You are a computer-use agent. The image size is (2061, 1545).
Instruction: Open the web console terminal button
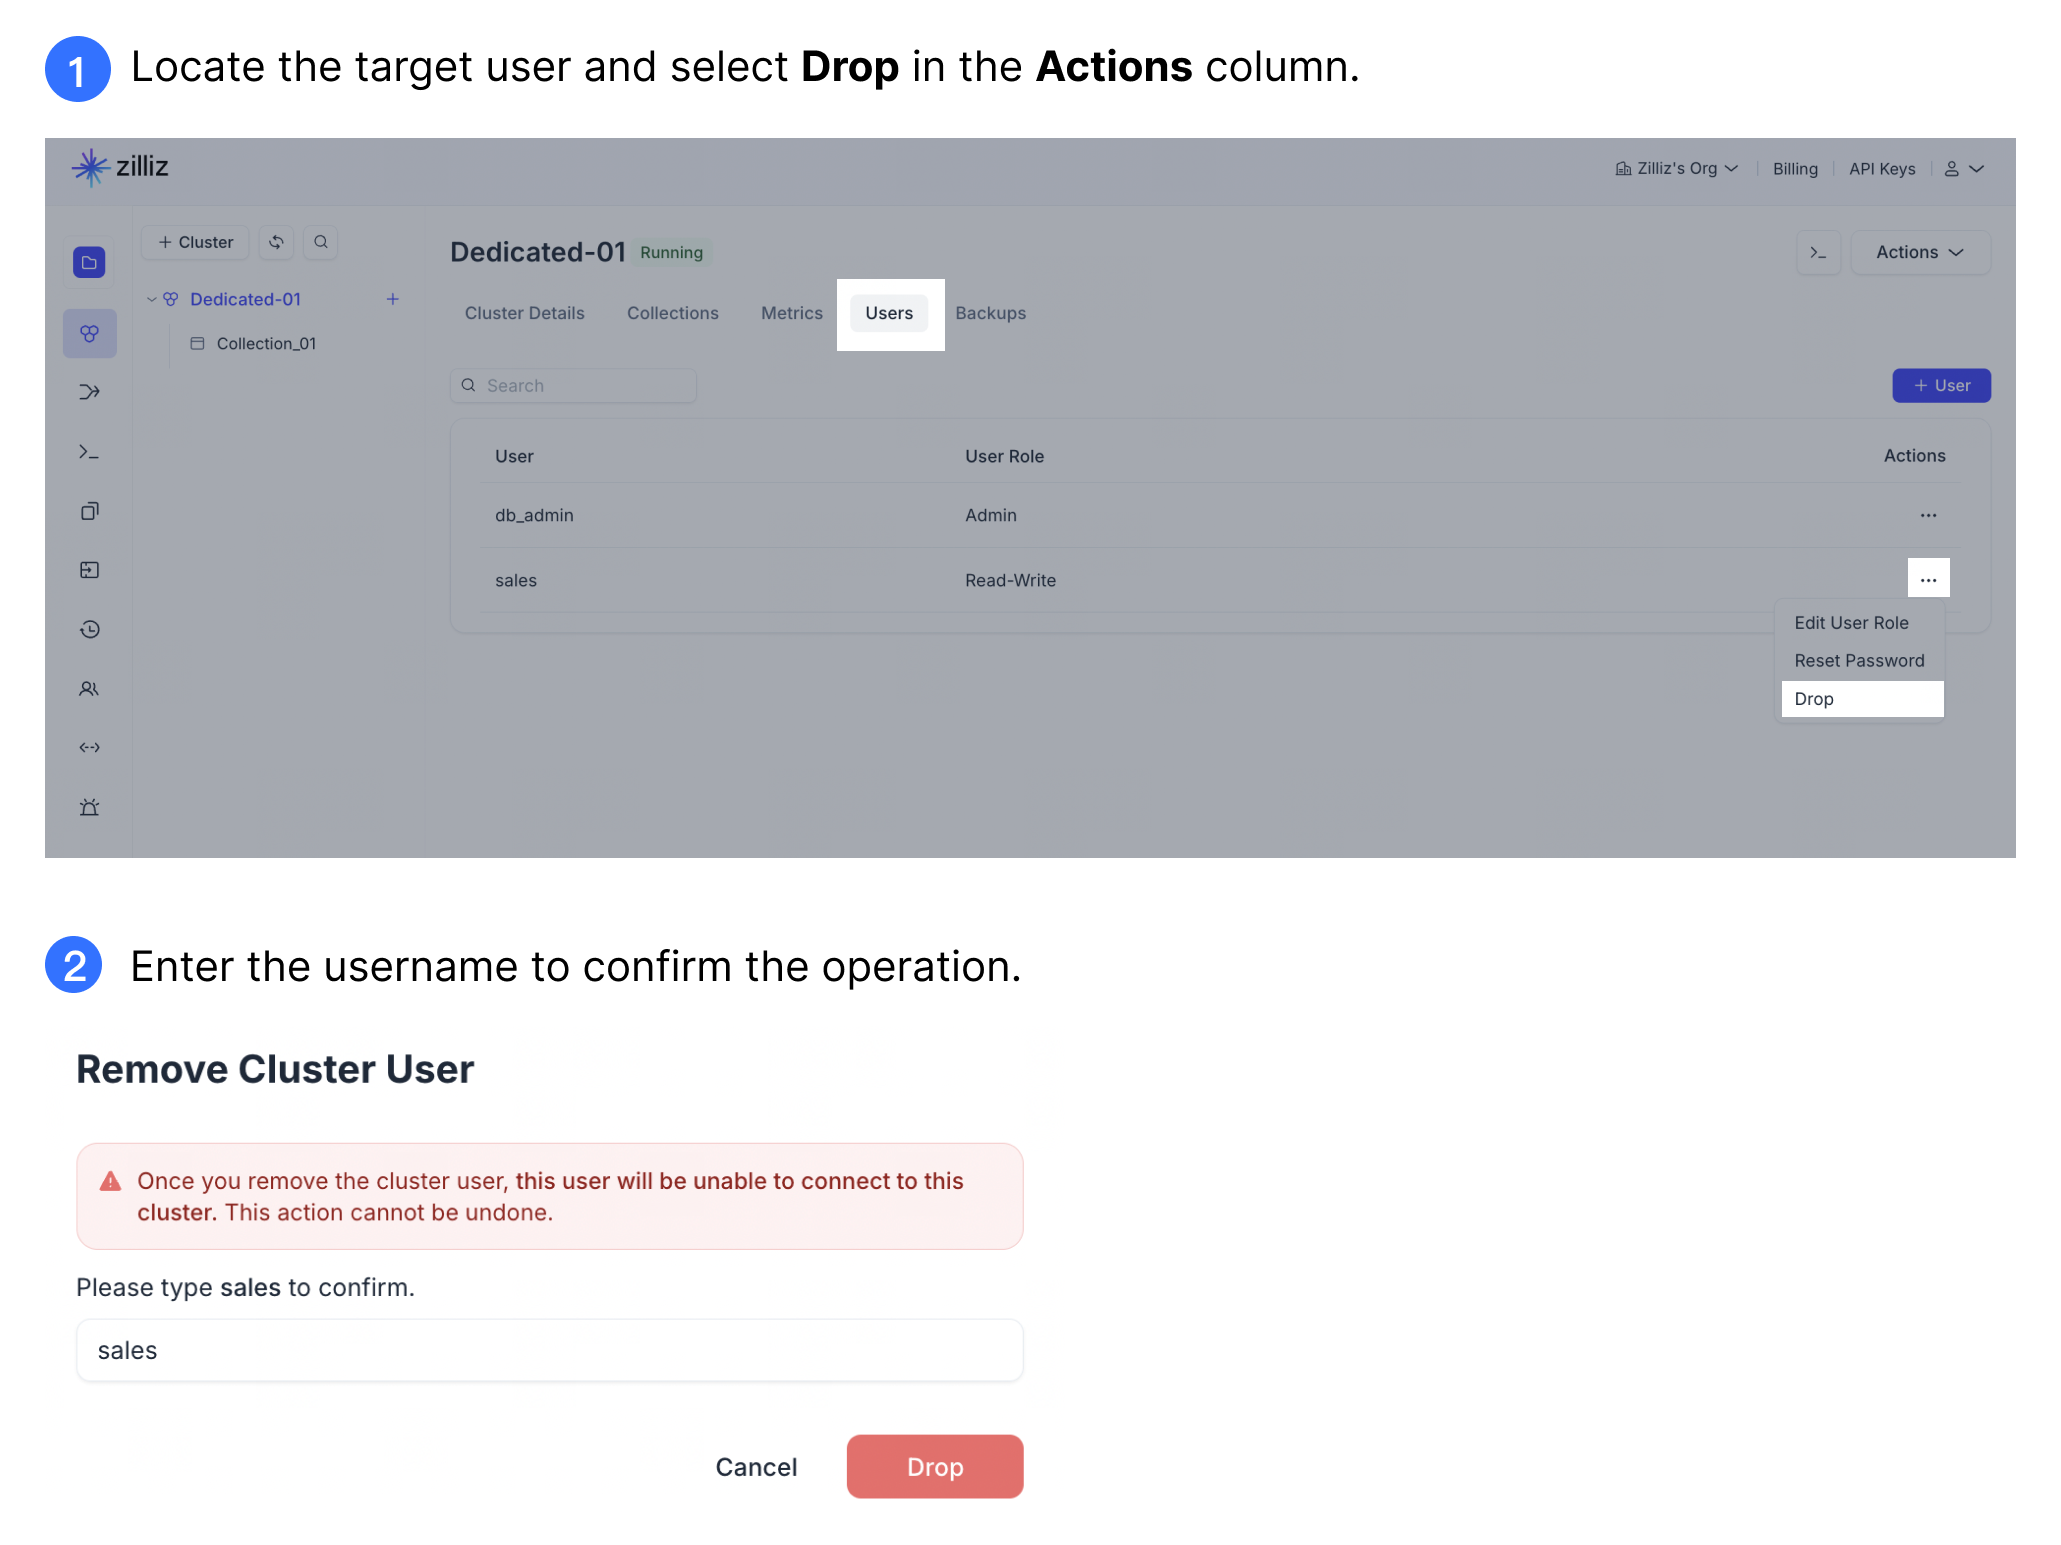[1819, 252]
